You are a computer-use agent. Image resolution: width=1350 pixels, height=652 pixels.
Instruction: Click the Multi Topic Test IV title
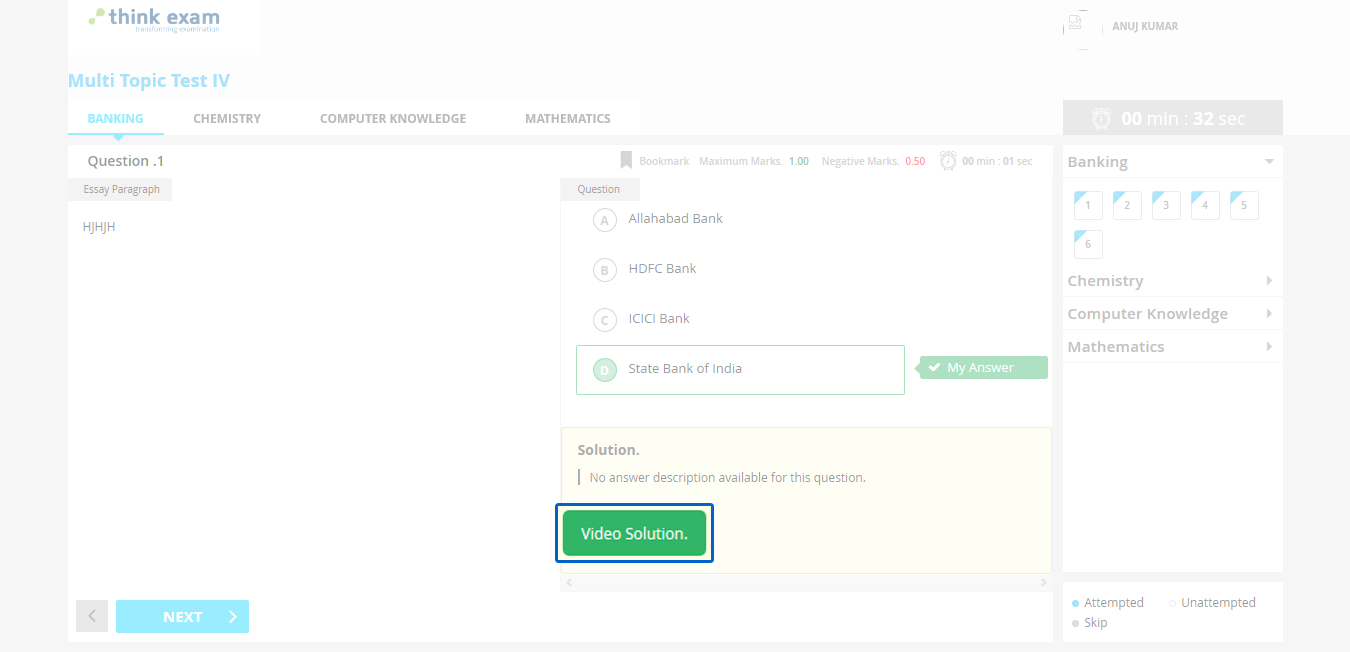149,81
